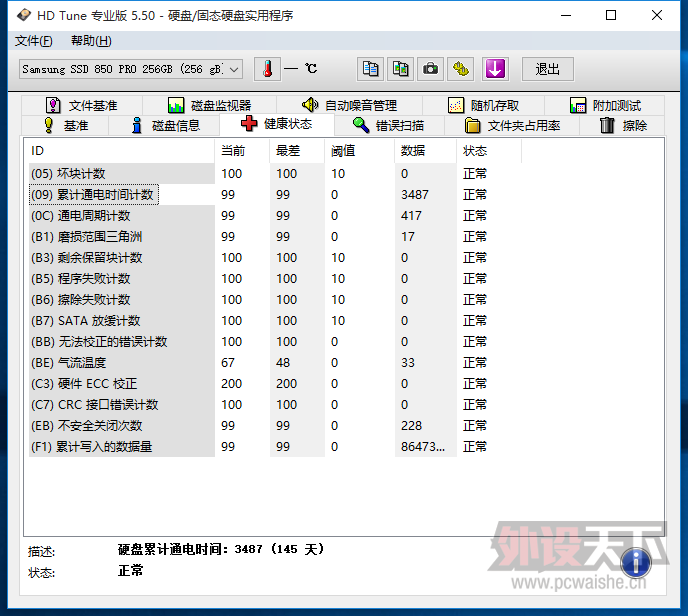Click the HD Tune title bar app icon

pyautogui.click(x=24, y=15)
